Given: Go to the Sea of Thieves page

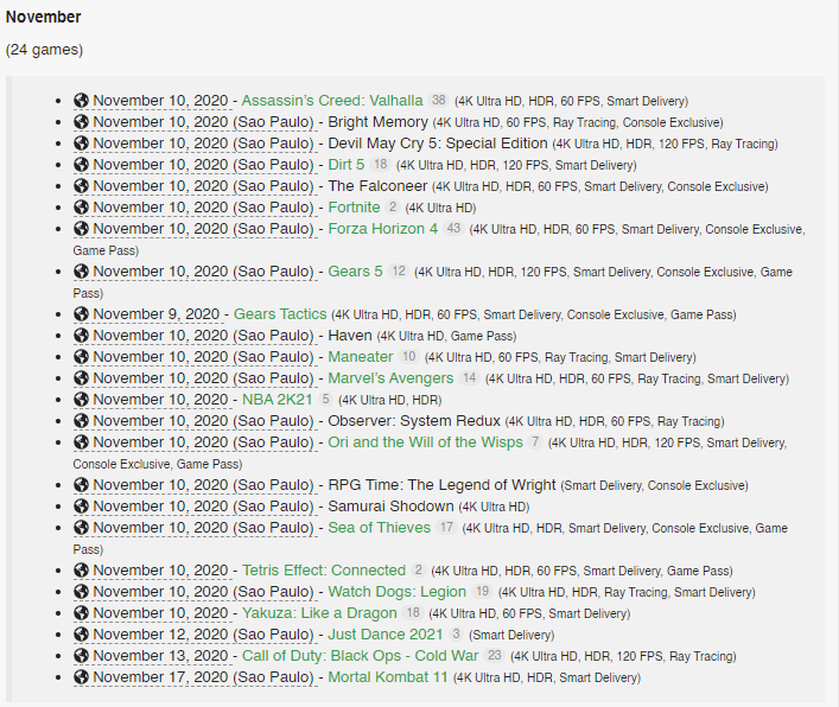Looking at the screenshot, I should (x=379, y=528).
